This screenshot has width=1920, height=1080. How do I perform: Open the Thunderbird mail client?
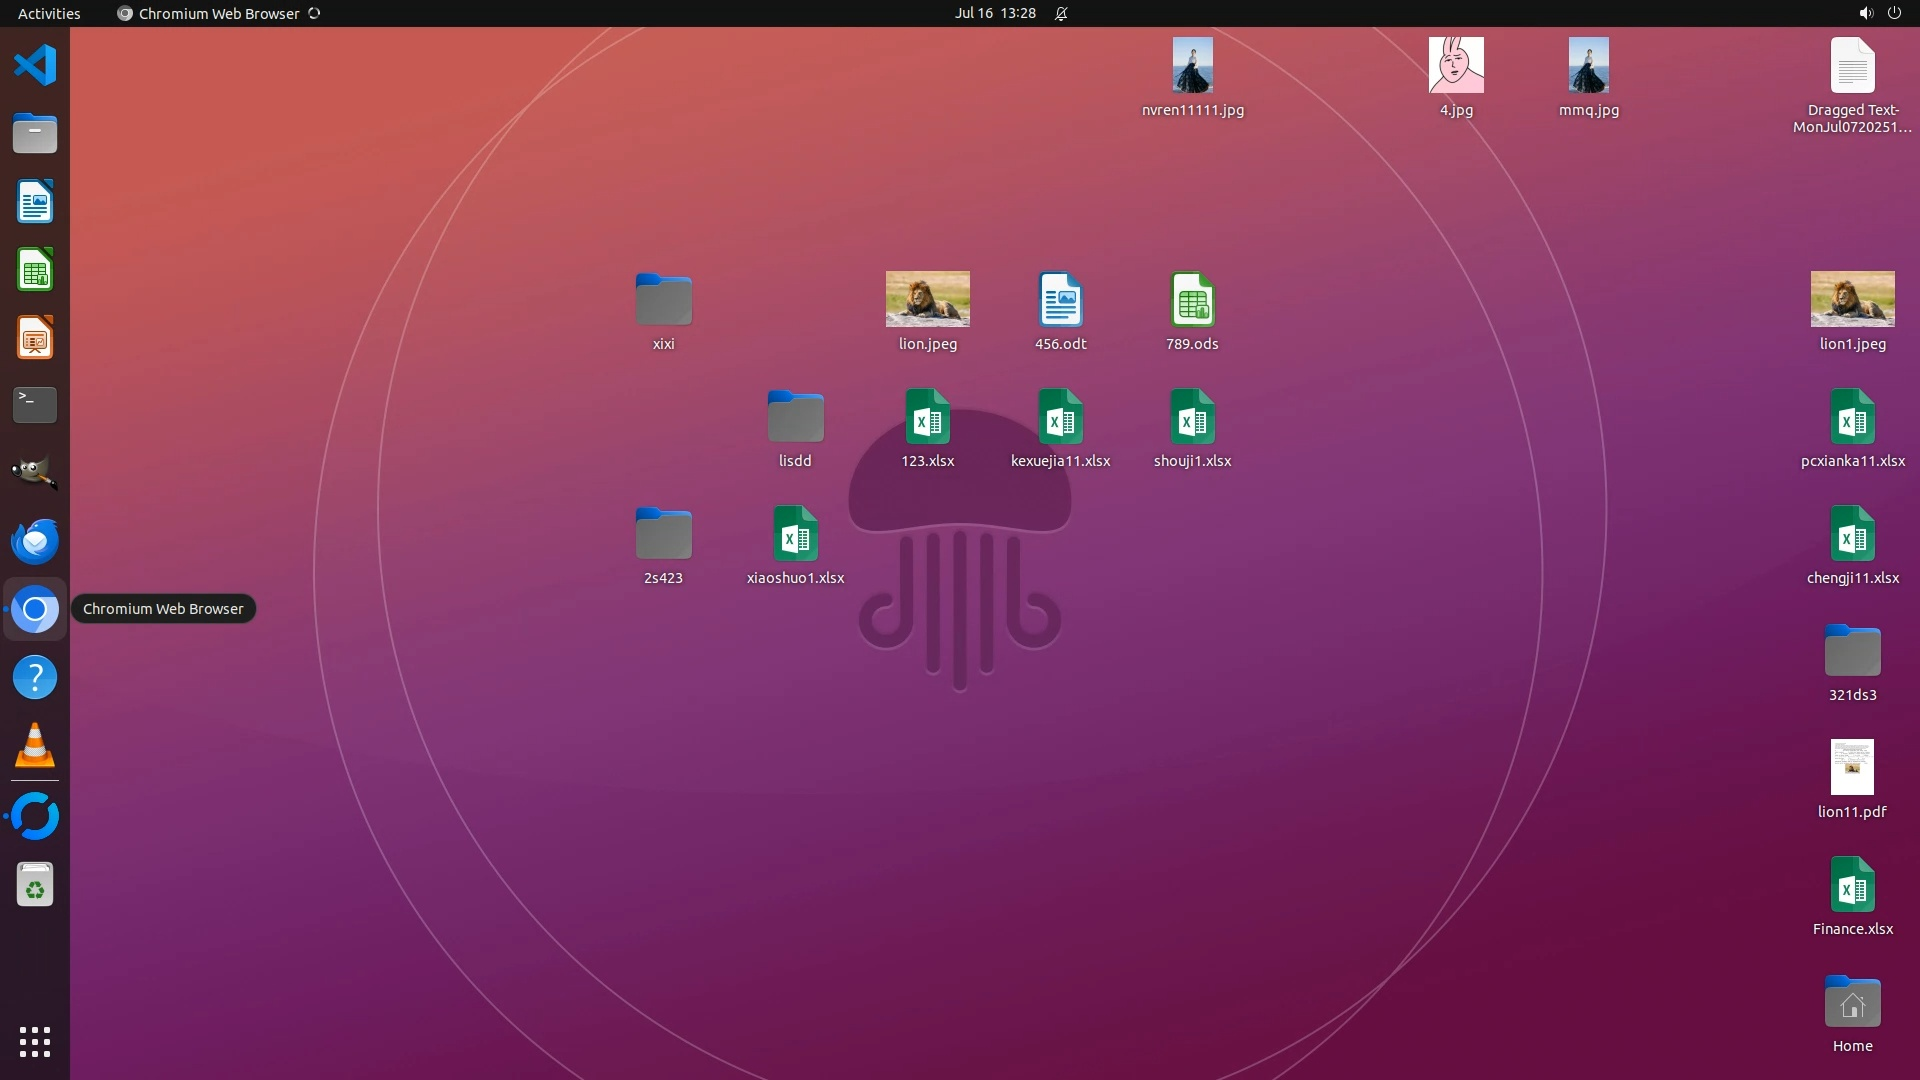coord(35,541)
